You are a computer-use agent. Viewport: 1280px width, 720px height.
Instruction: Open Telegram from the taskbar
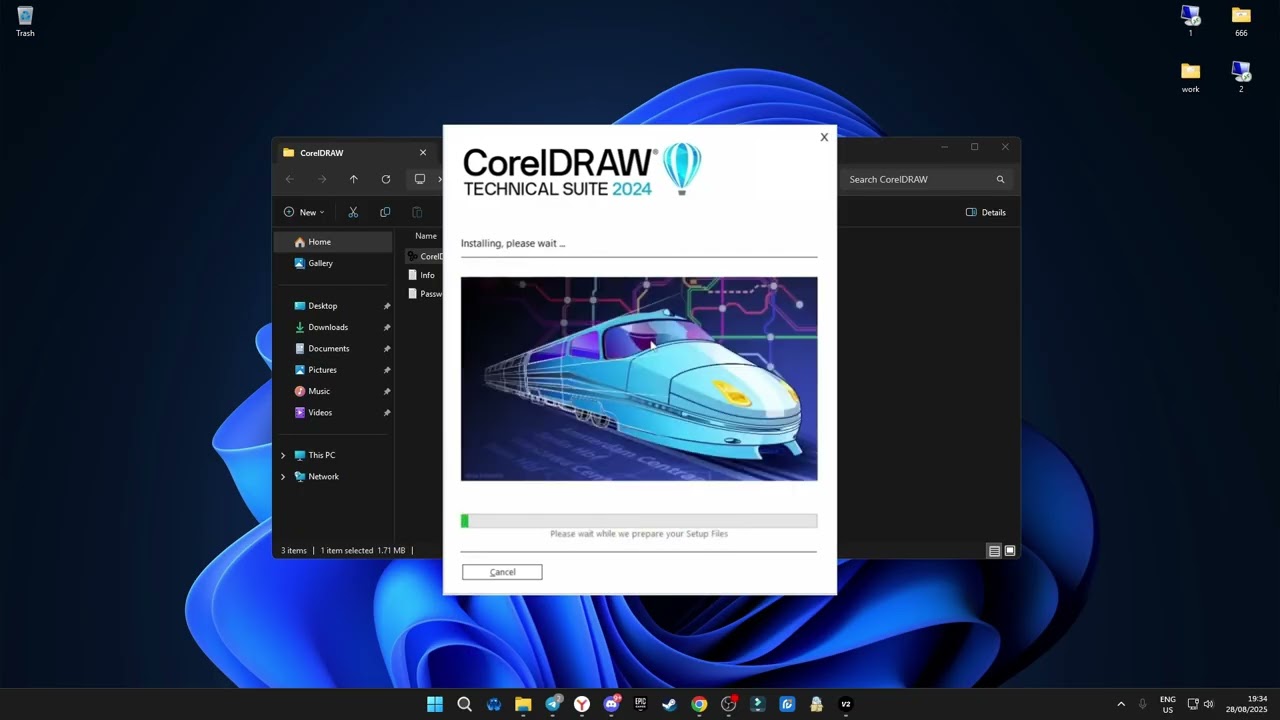pyautogui.click(x=553, y=704)
